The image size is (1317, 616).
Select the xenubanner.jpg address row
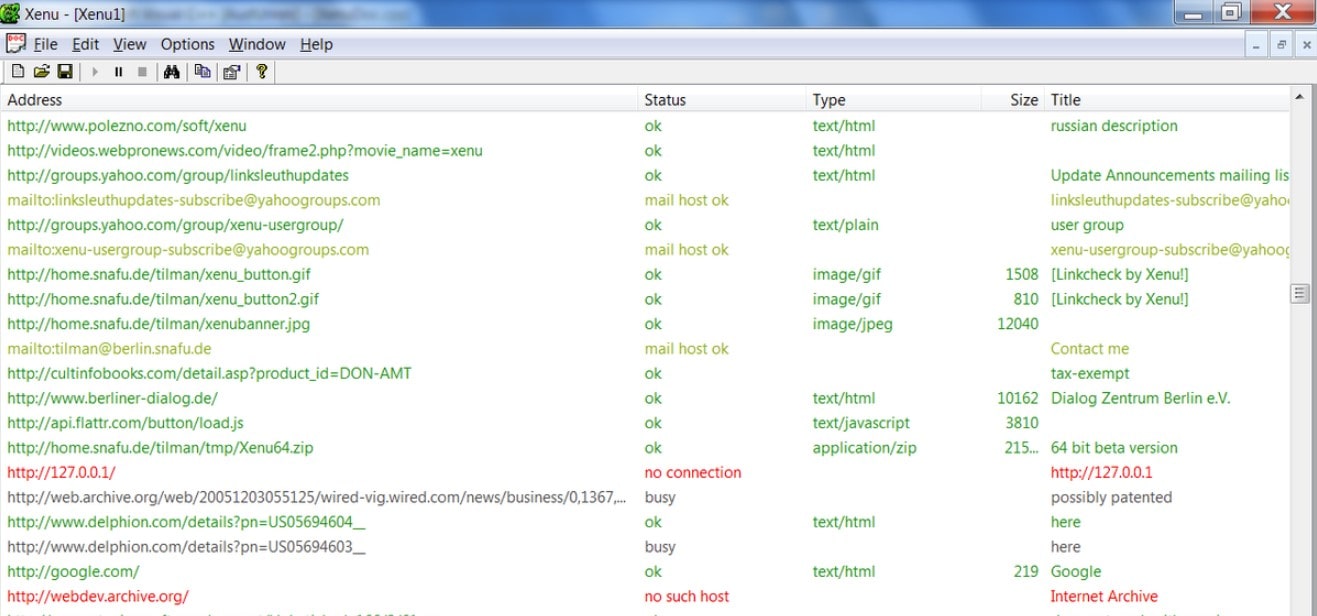159,324
